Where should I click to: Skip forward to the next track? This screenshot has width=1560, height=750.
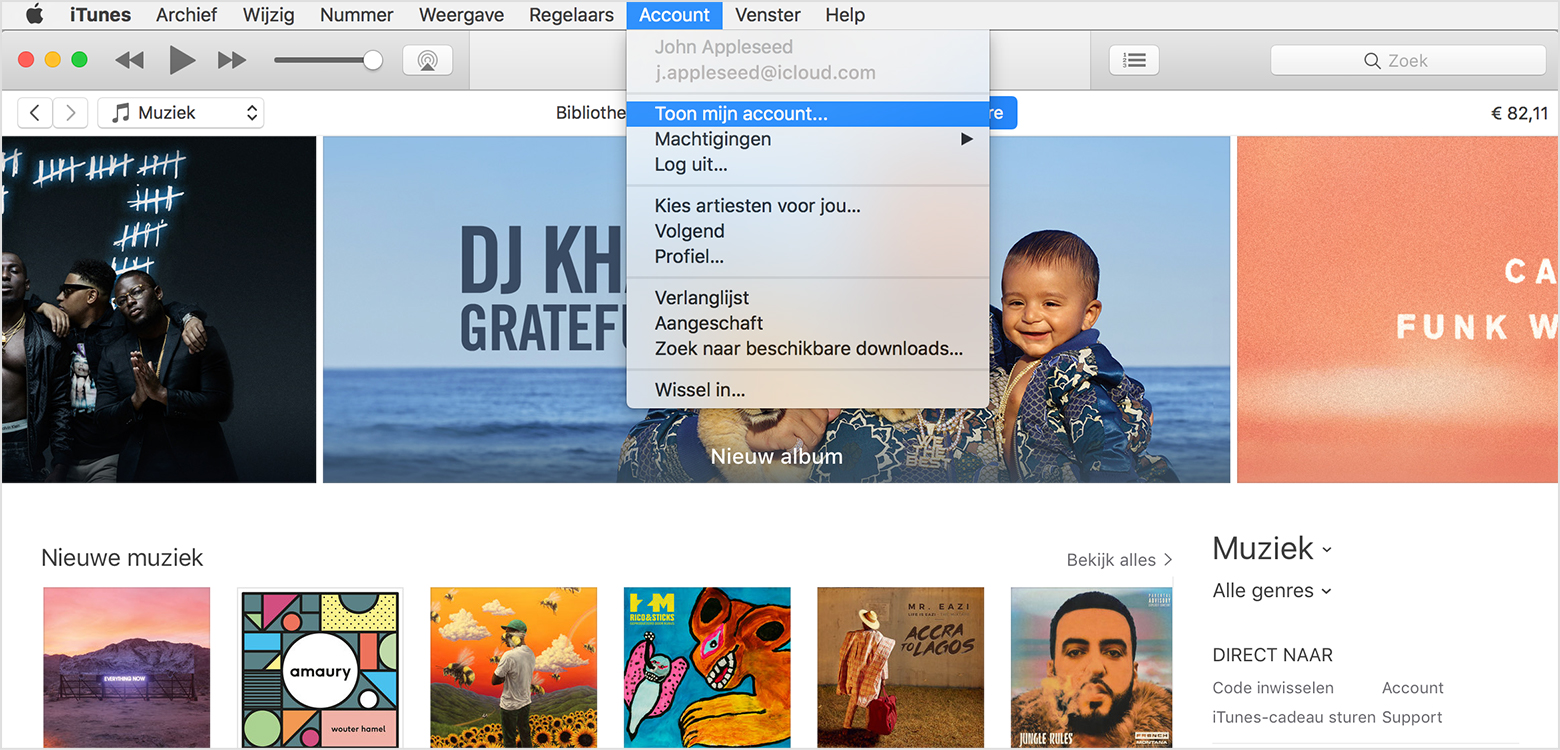[x=232, y=61]
